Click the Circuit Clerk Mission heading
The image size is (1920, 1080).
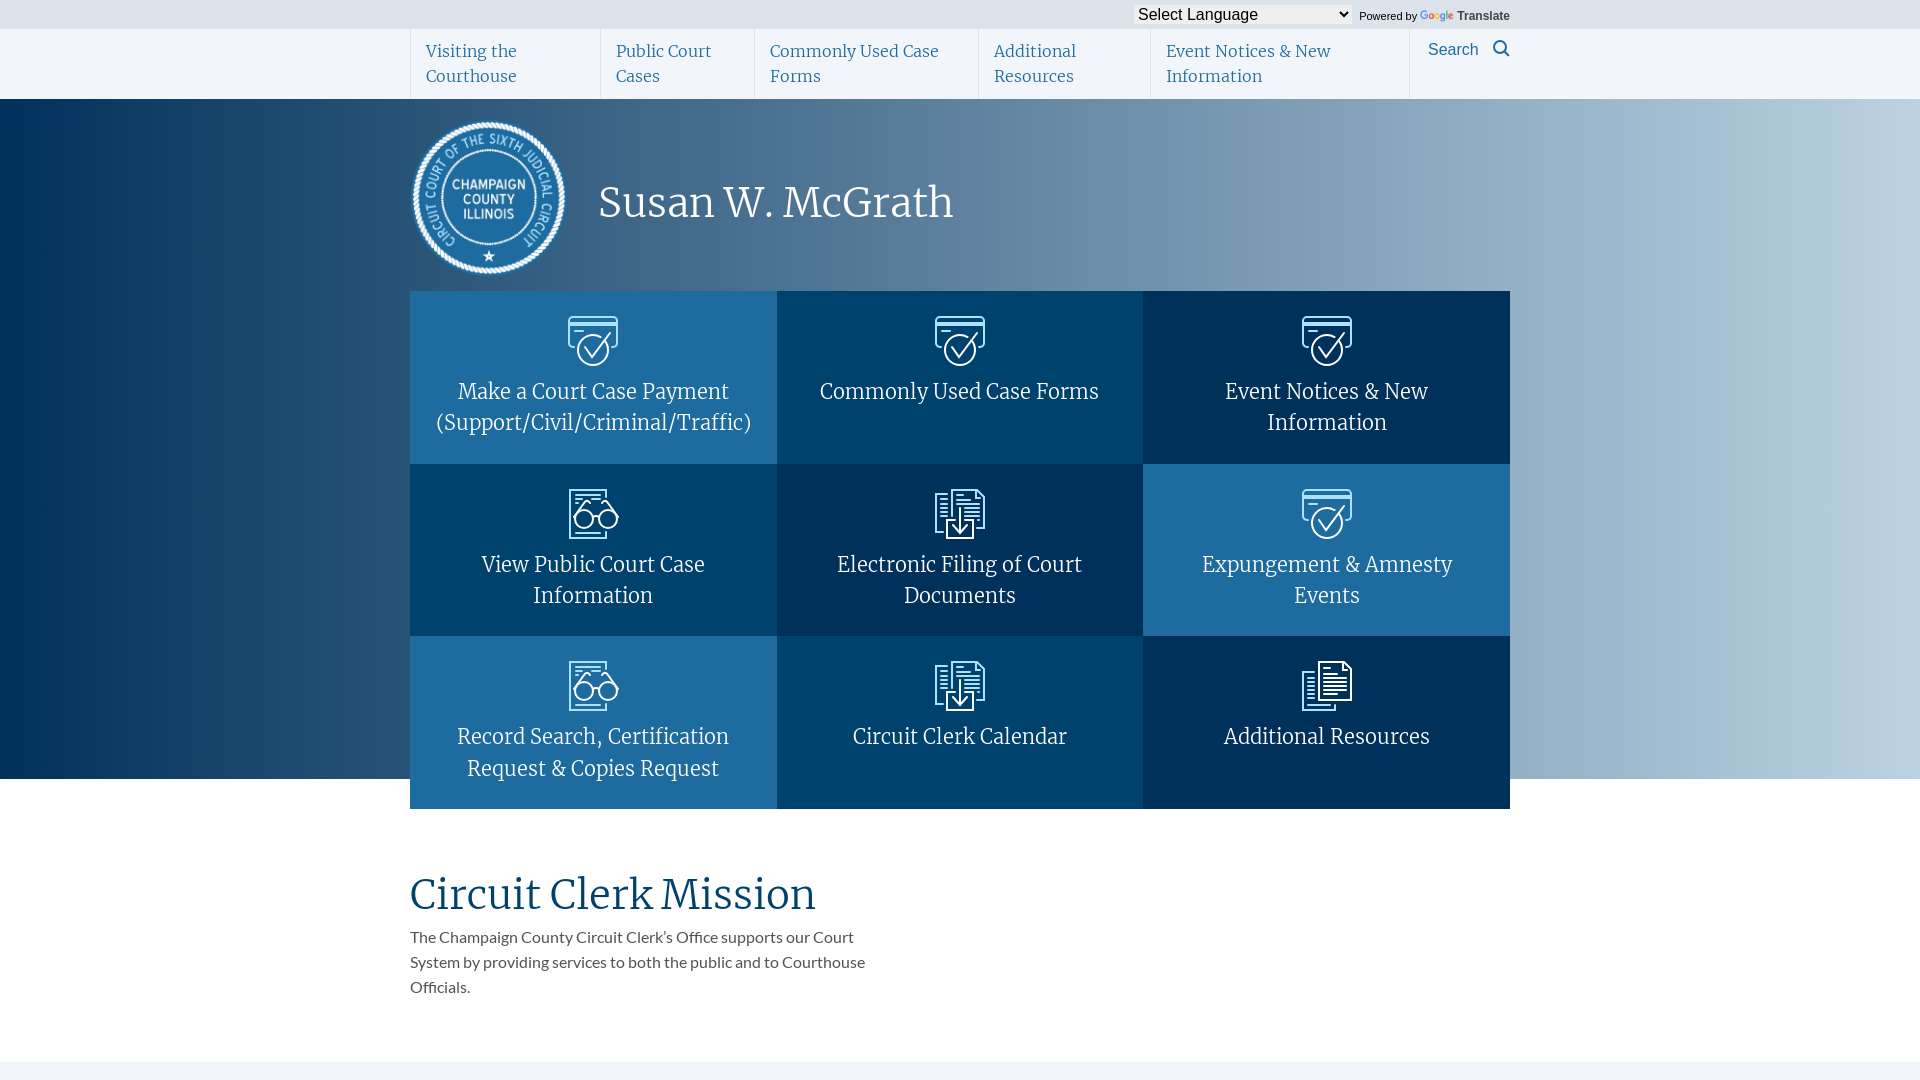[613, 895]
